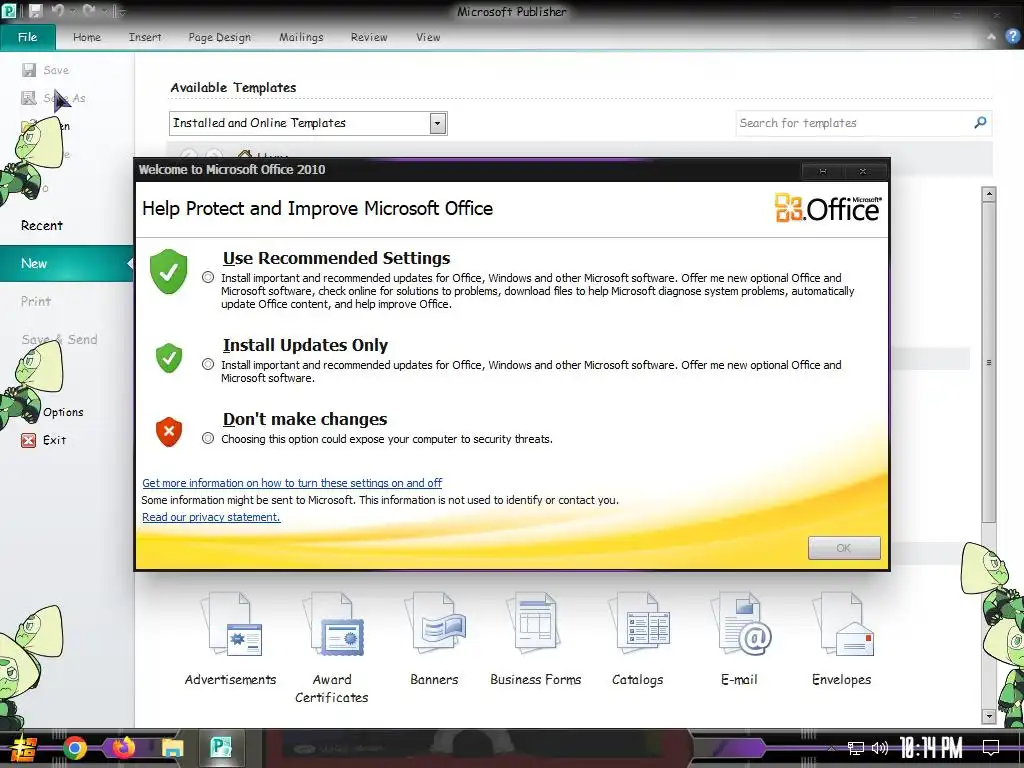Open the Advertisements template category

point(231,639)
